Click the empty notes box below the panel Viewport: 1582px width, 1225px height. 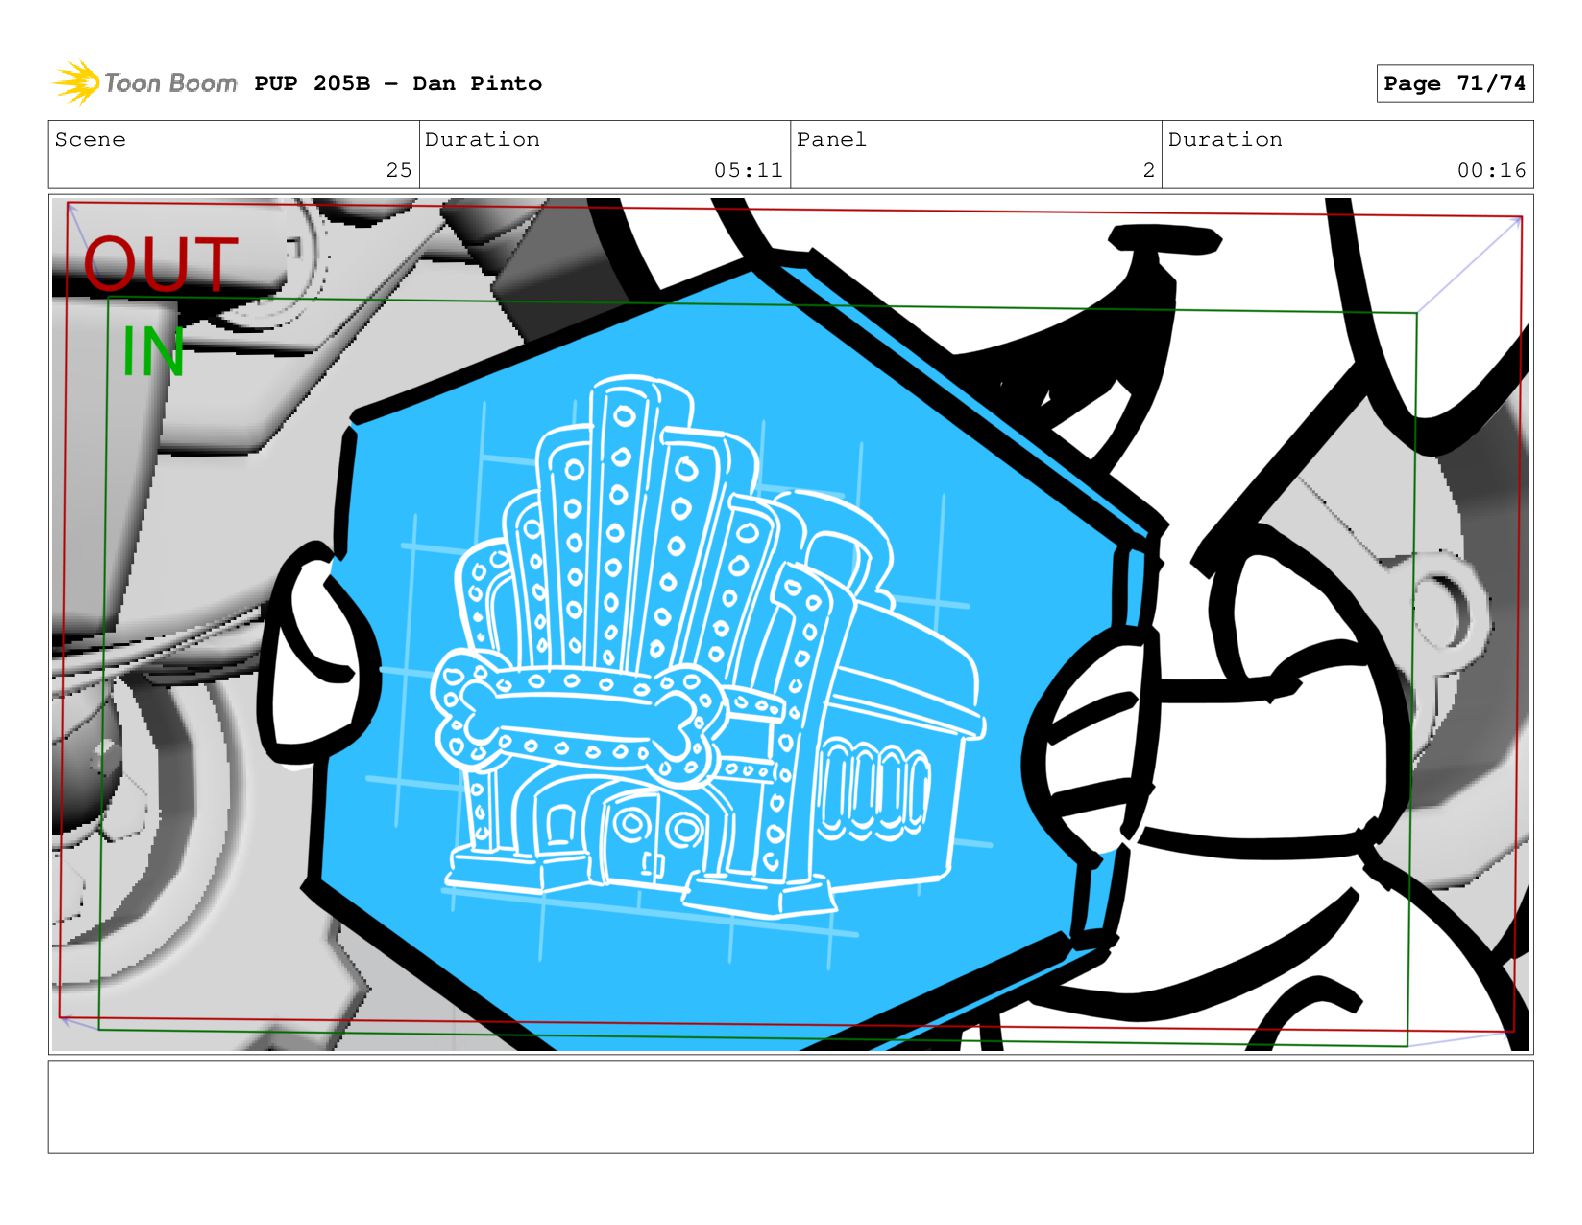click(x=790, y=1107)
